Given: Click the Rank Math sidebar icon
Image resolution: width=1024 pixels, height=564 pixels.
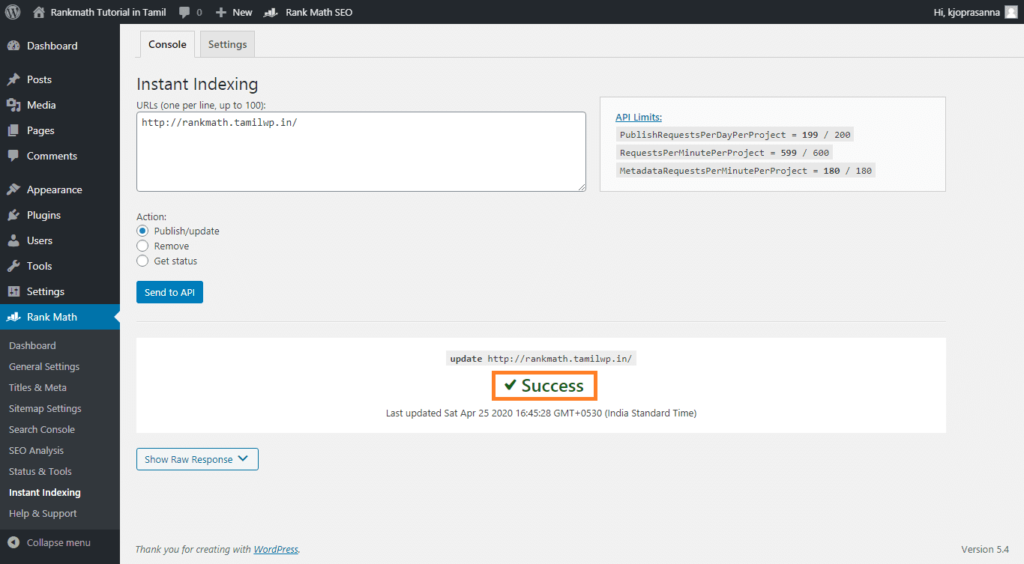Looking at the screenshot, I should click(x=13, y=317).
